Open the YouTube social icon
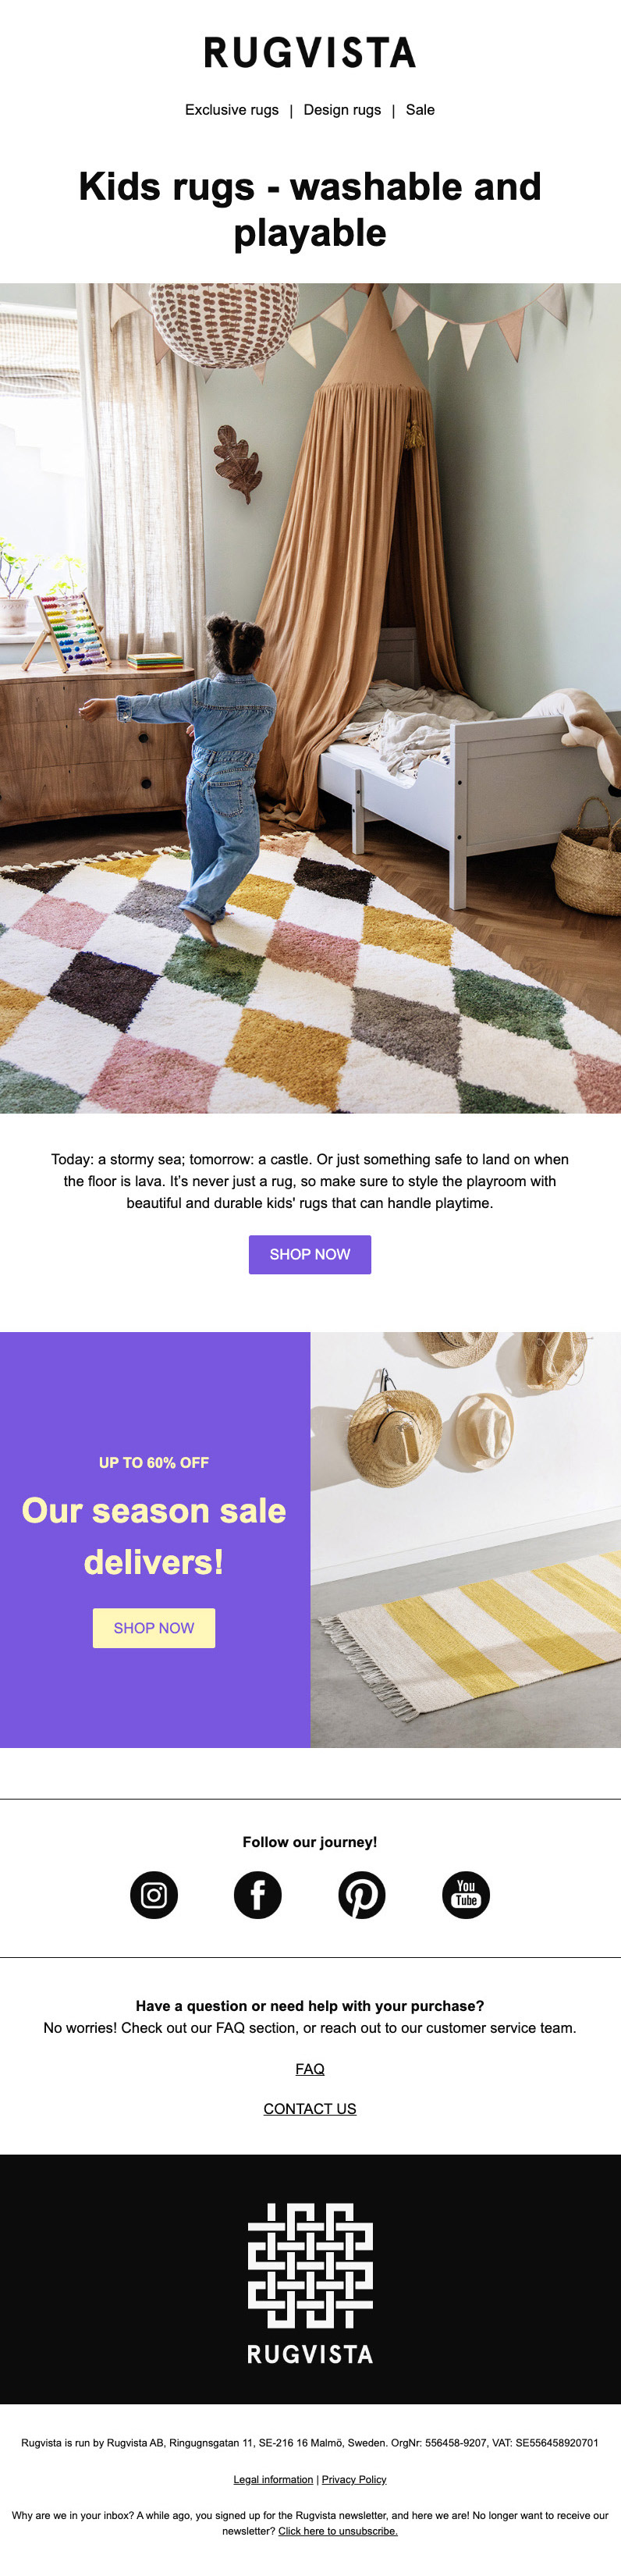Viewport: 621px width, 2576px height. pos(466,1895)
